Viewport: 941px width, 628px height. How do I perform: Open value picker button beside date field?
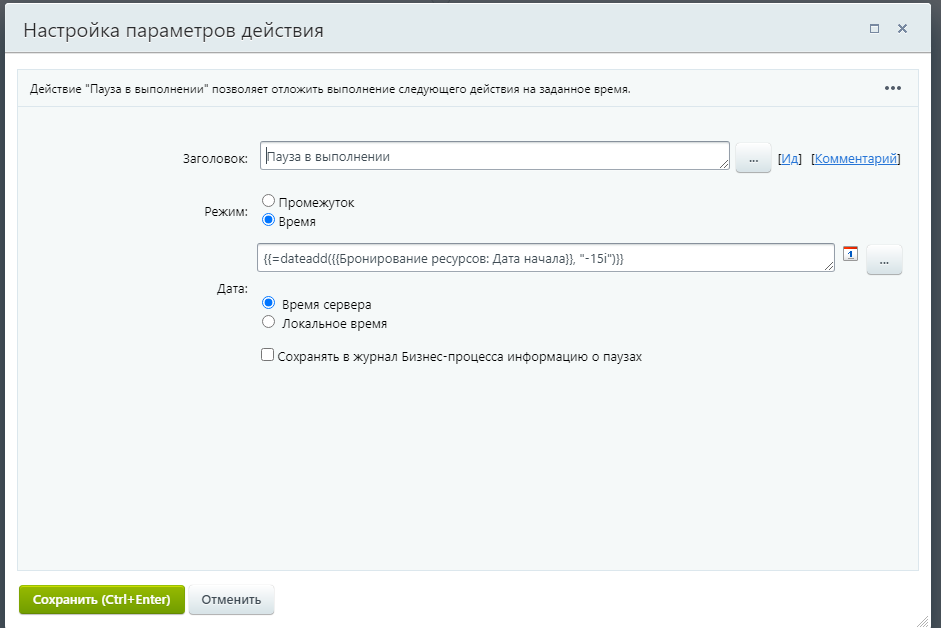point(884,260)
